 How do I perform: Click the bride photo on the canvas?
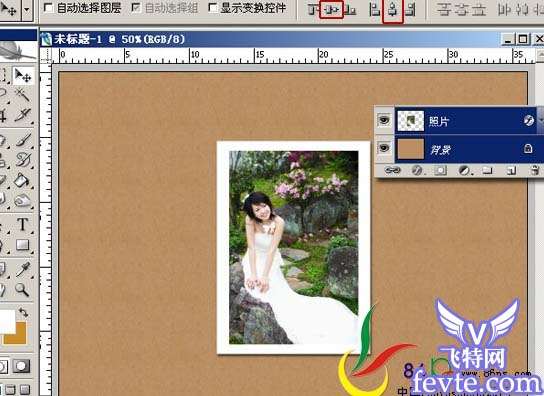coord(294,247)
